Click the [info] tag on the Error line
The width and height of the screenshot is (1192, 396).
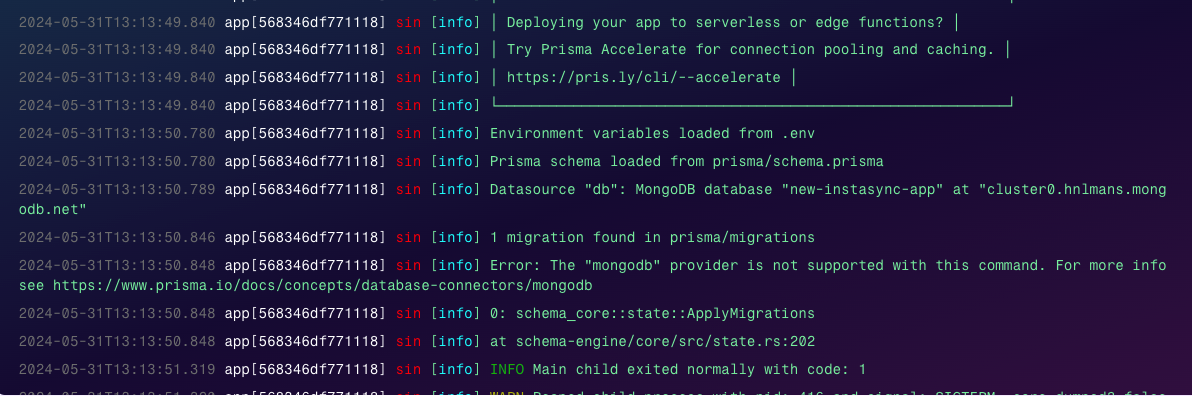click(455, 266)
